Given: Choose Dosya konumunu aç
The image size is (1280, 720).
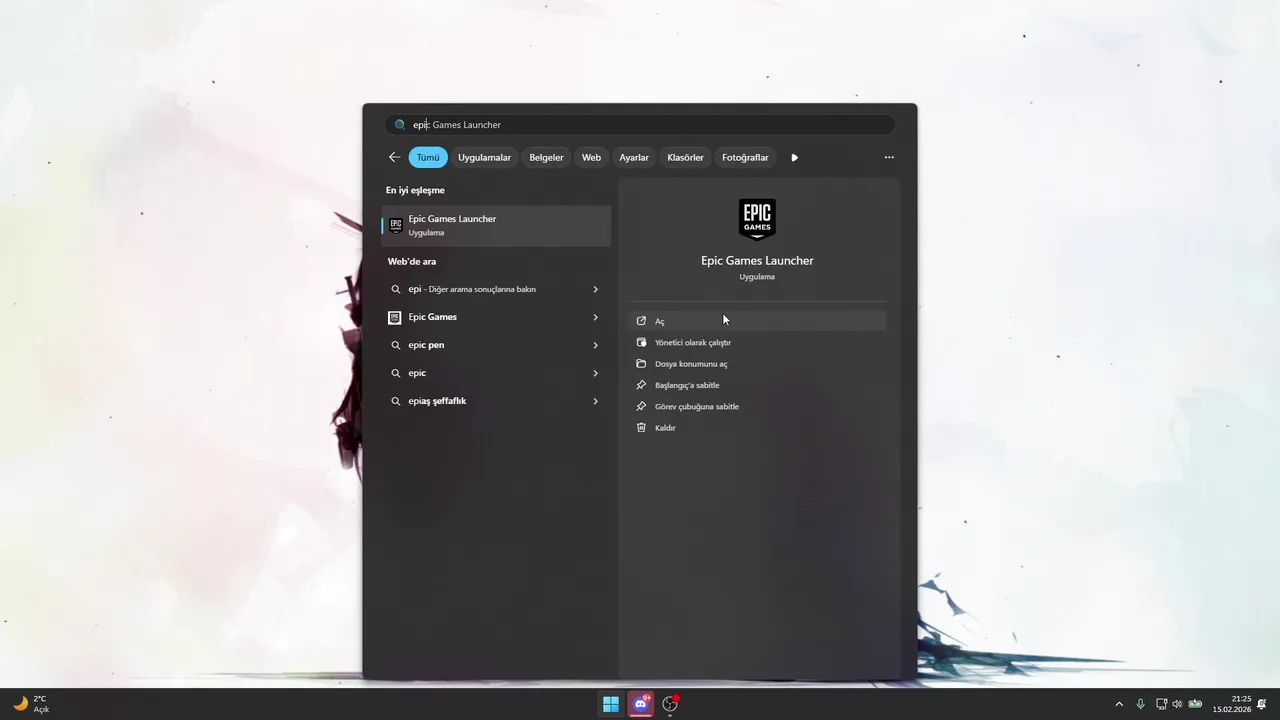Looking at the screenshot, I should 757,364.
